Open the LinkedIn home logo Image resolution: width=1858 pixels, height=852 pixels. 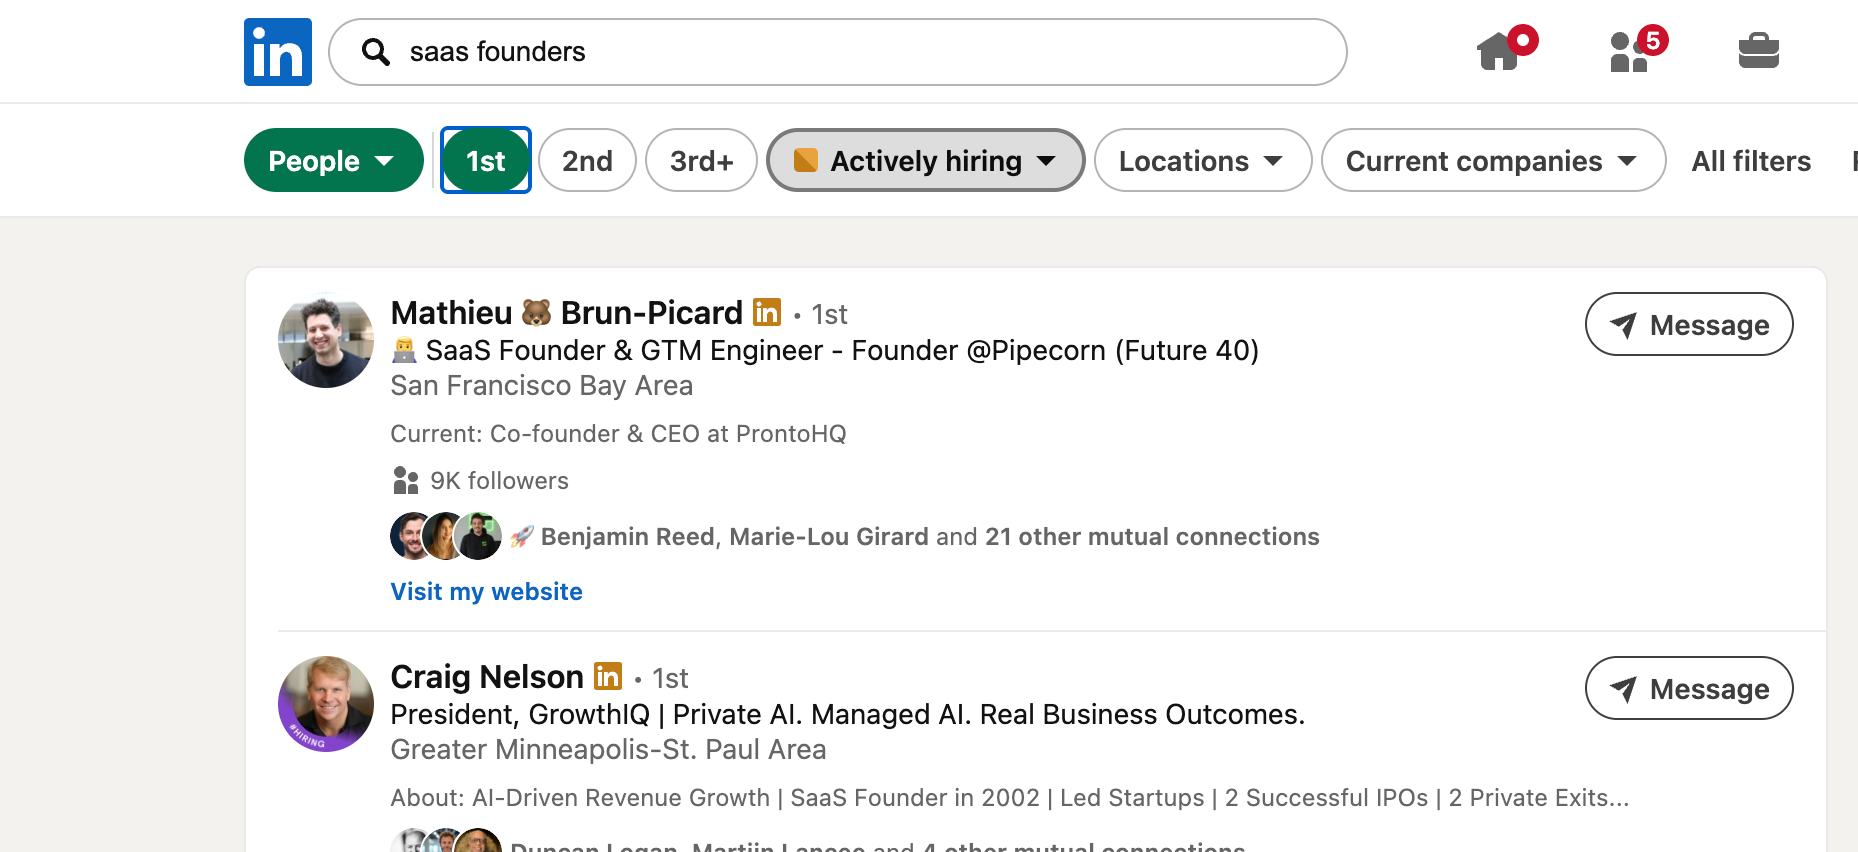click(278, 52)
